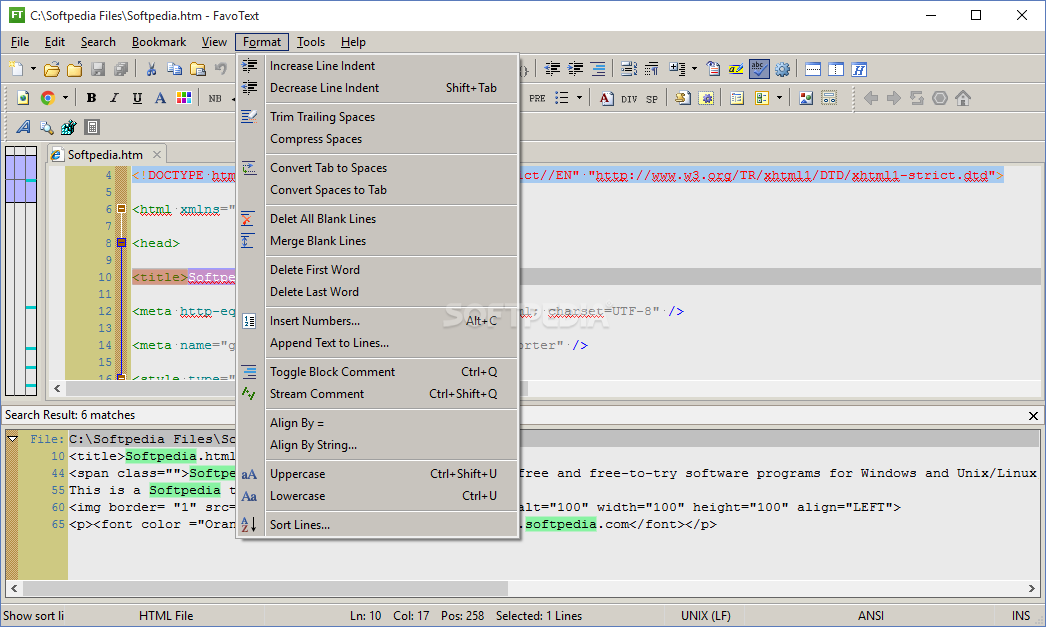Click editor scroll left arrow

[57, 388]
